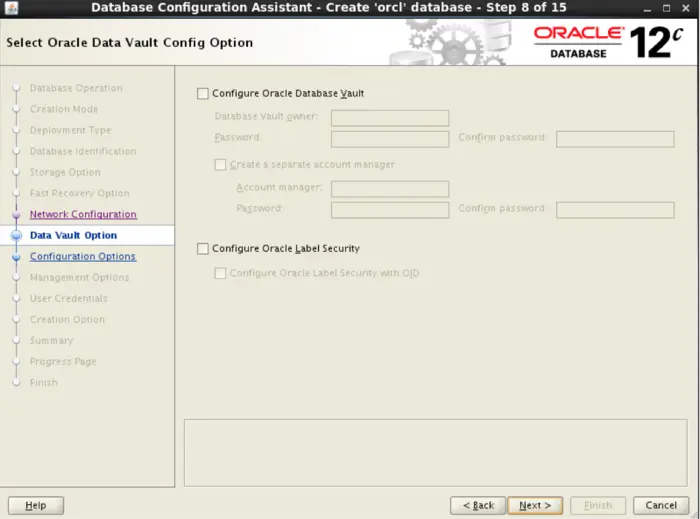Minimize the Database Configuration Assistant window
Viewport: 700px width, 519px height.
pos(647,8)
